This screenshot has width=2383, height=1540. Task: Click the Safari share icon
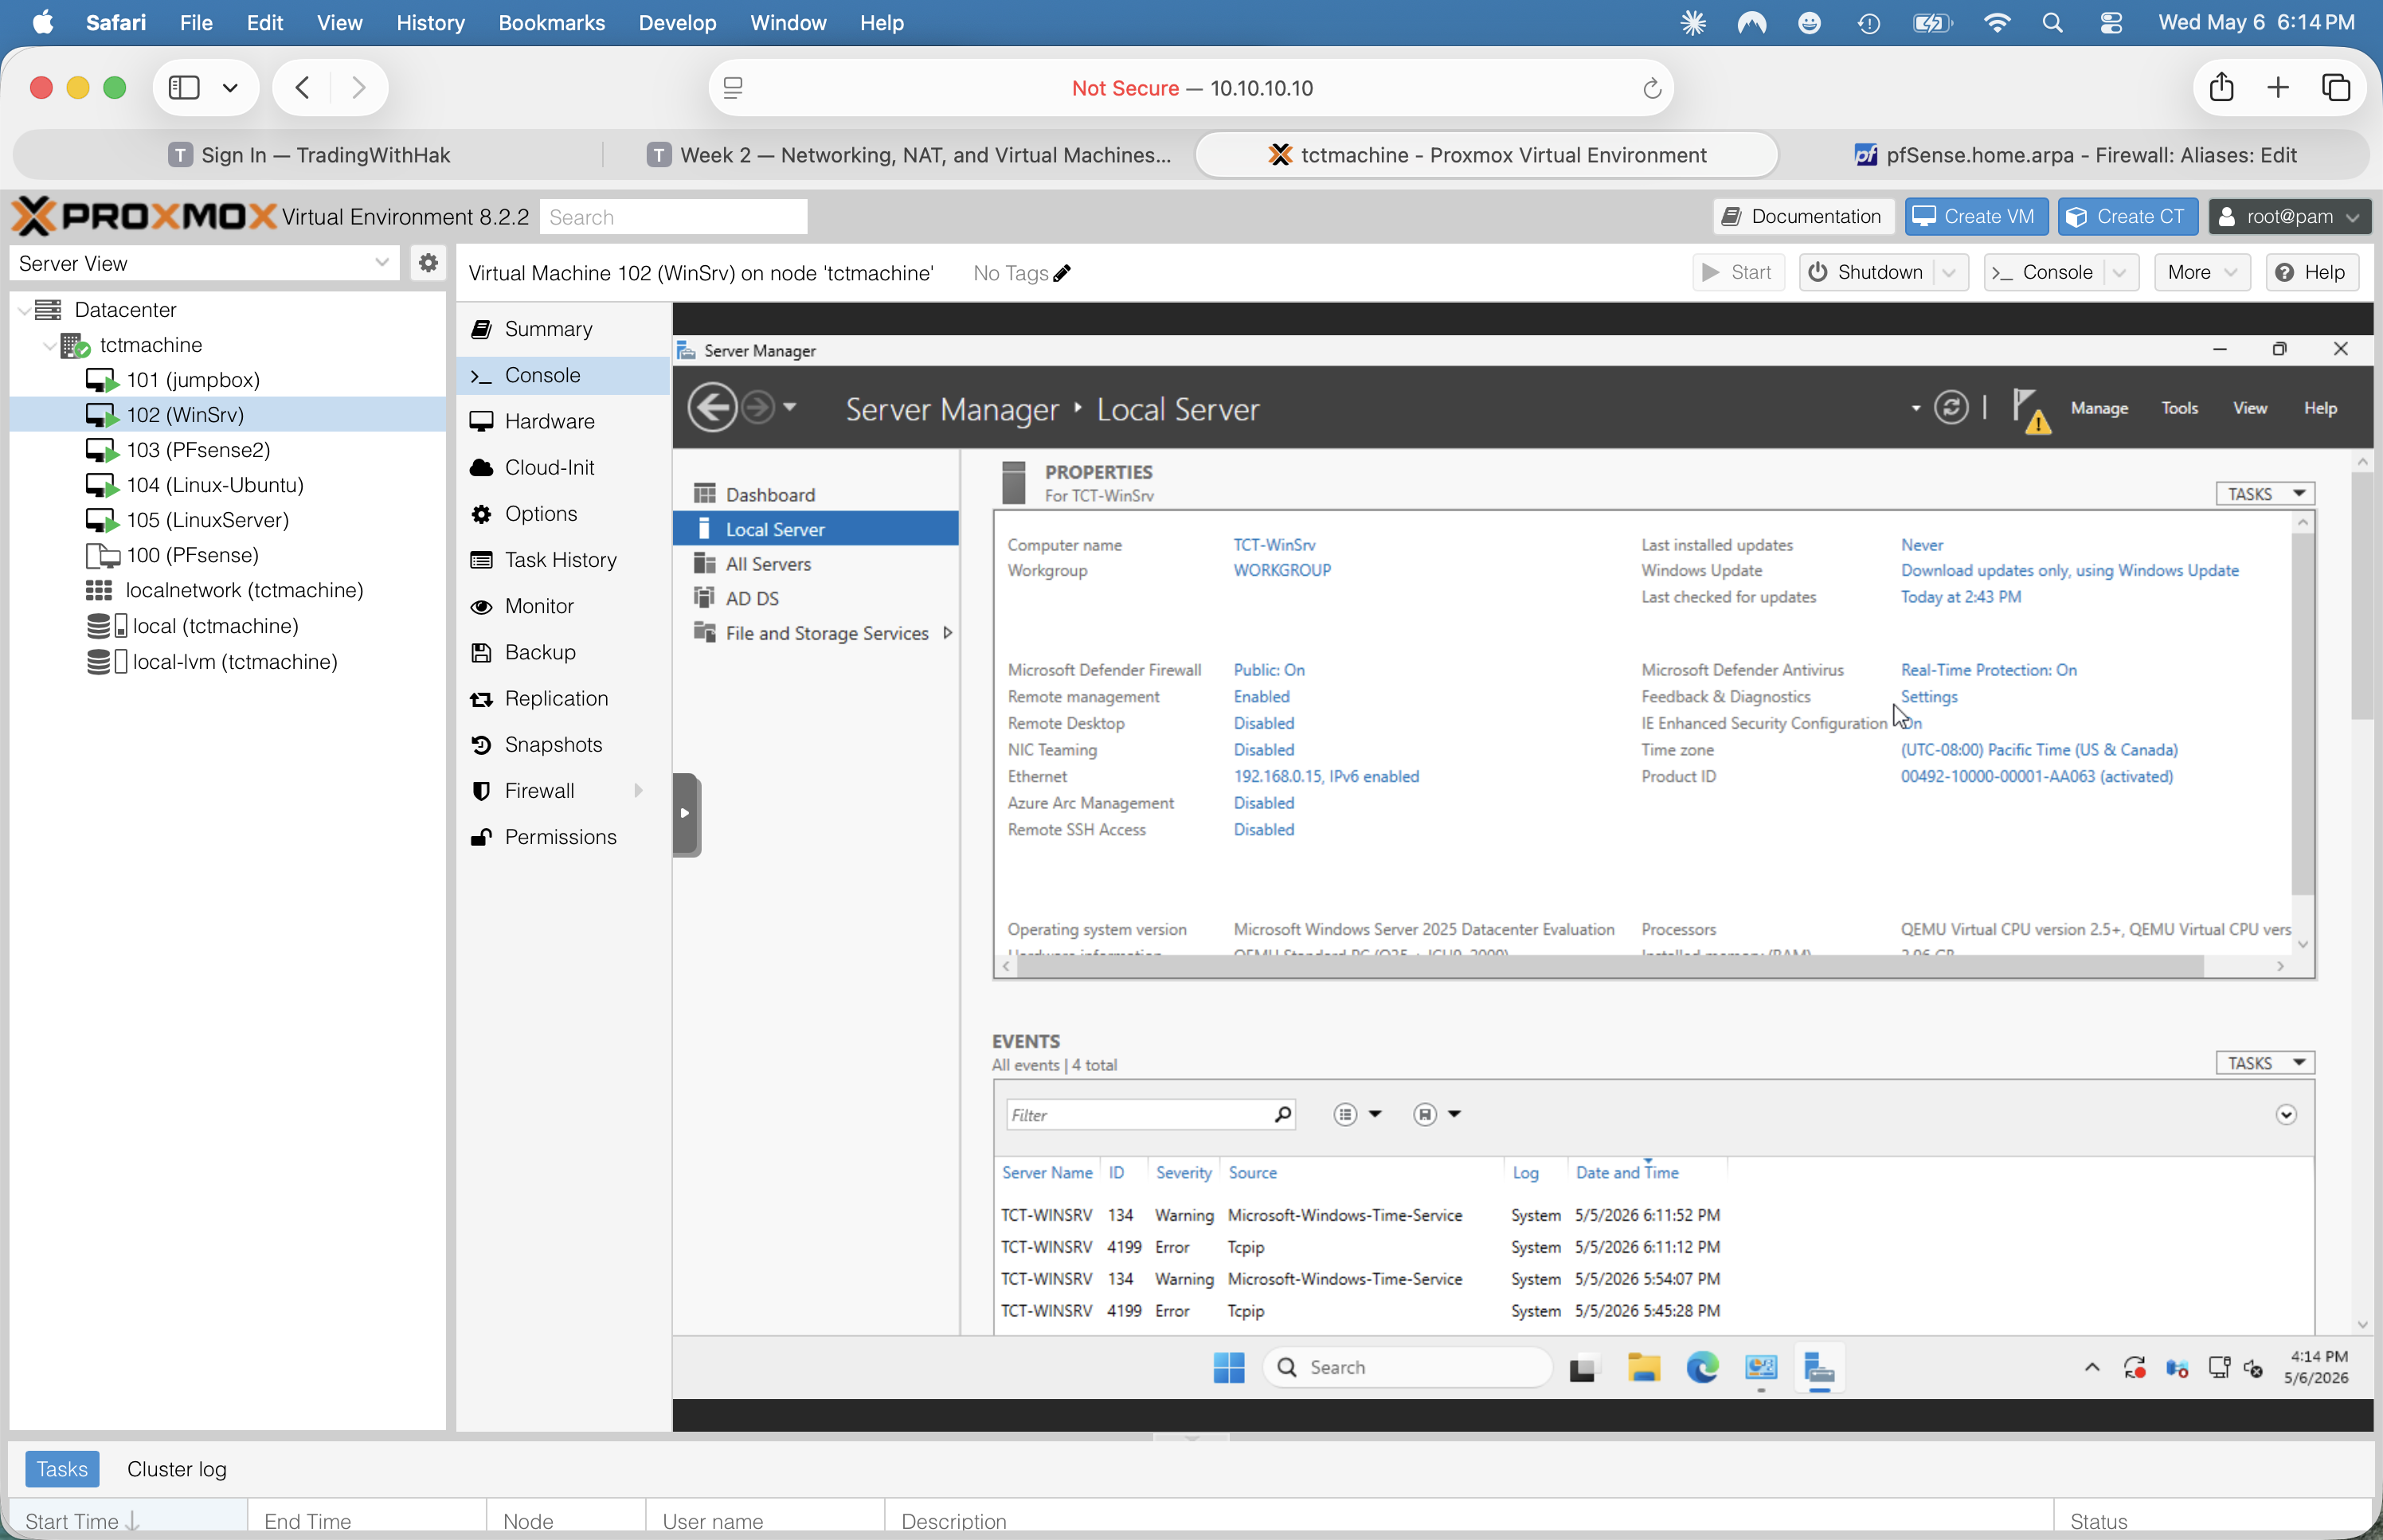(2221, 88)
